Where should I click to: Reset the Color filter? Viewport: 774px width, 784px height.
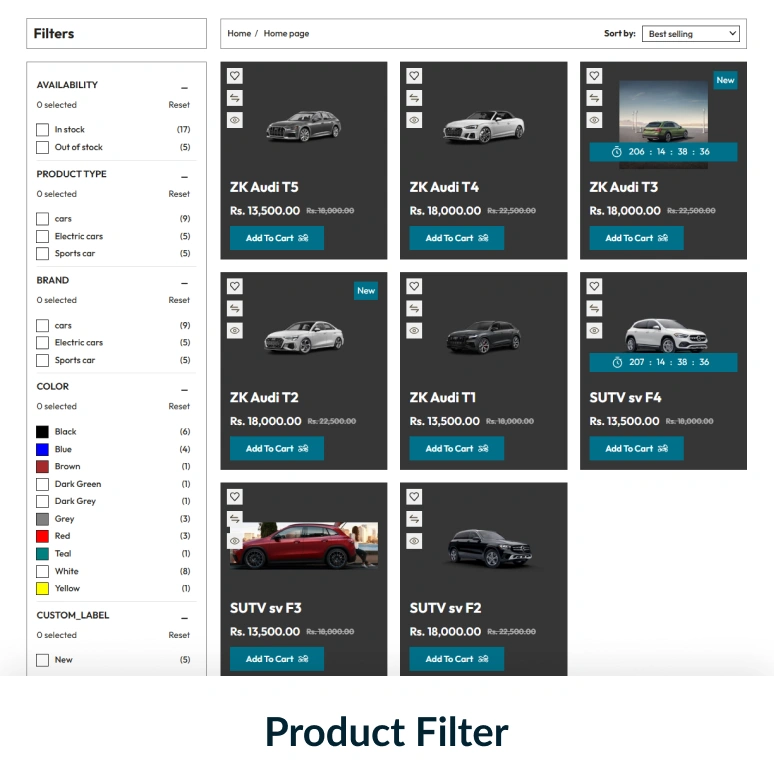pos(179,406)
